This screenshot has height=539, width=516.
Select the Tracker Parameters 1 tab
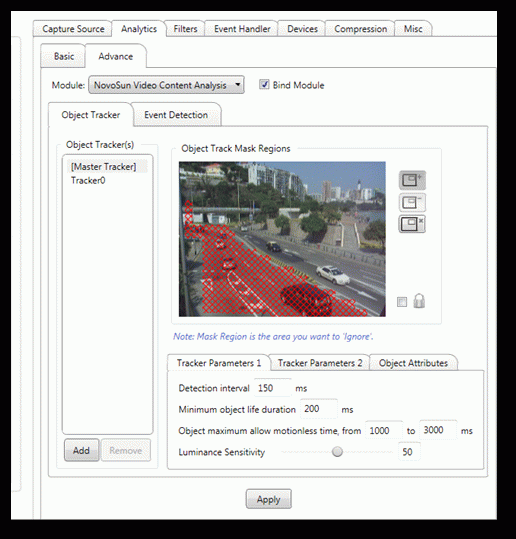tap(219, 363)
